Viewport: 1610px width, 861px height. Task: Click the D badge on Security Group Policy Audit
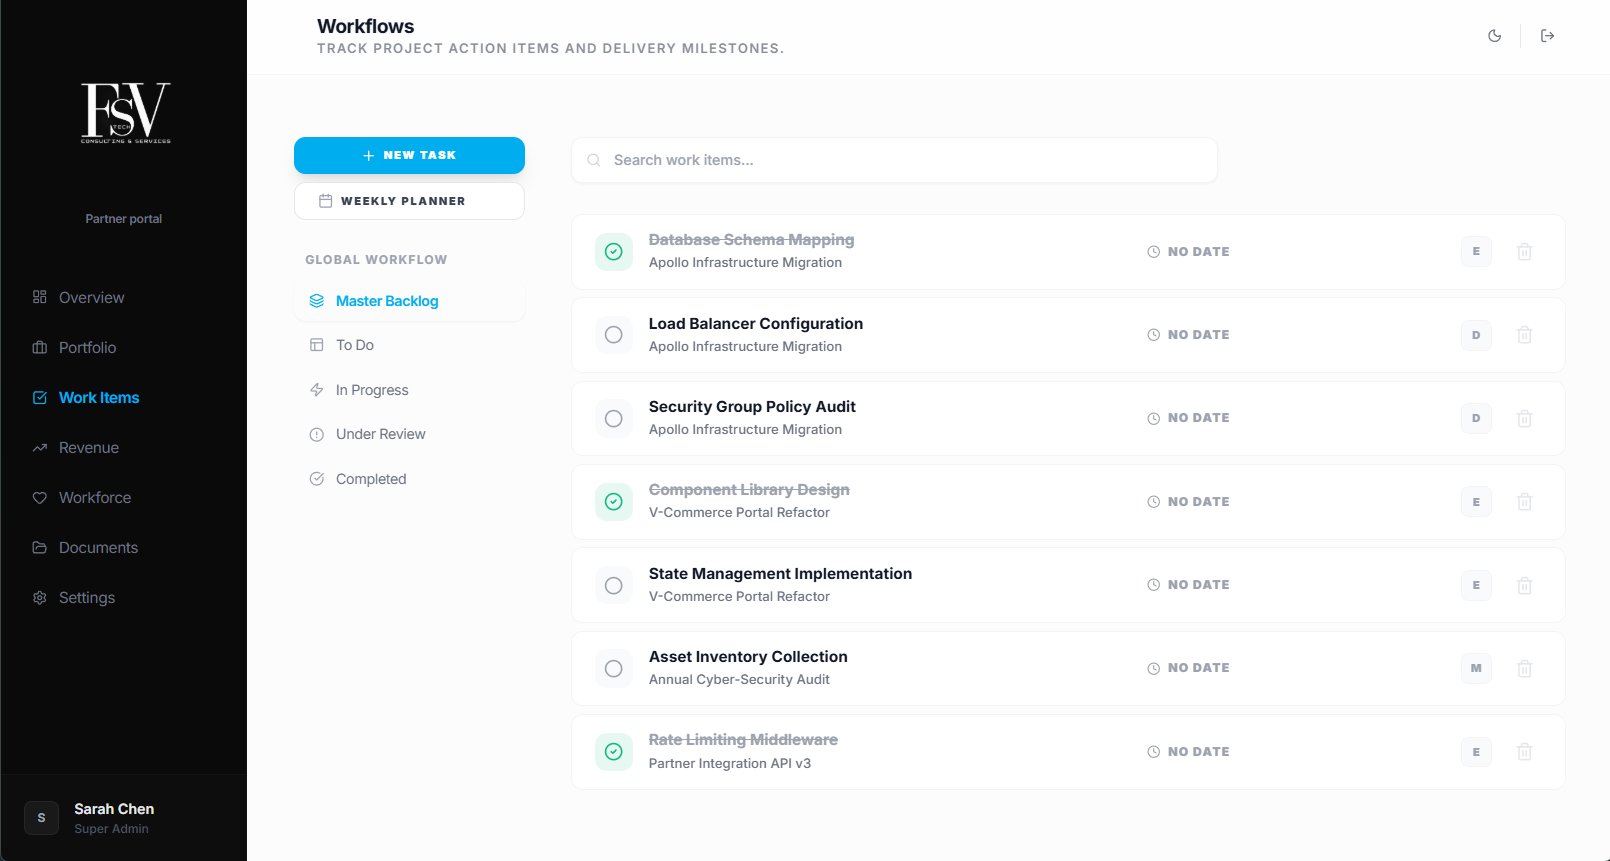tap(1476, 418)
